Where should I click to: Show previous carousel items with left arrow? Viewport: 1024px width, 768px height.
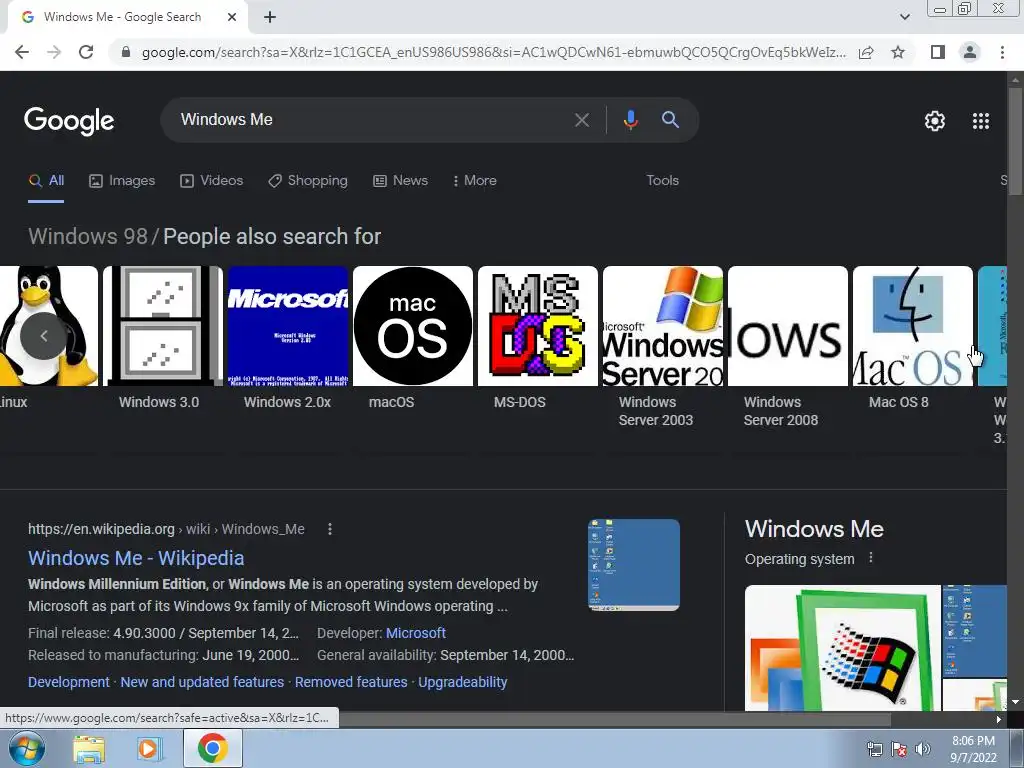[44, 336]
